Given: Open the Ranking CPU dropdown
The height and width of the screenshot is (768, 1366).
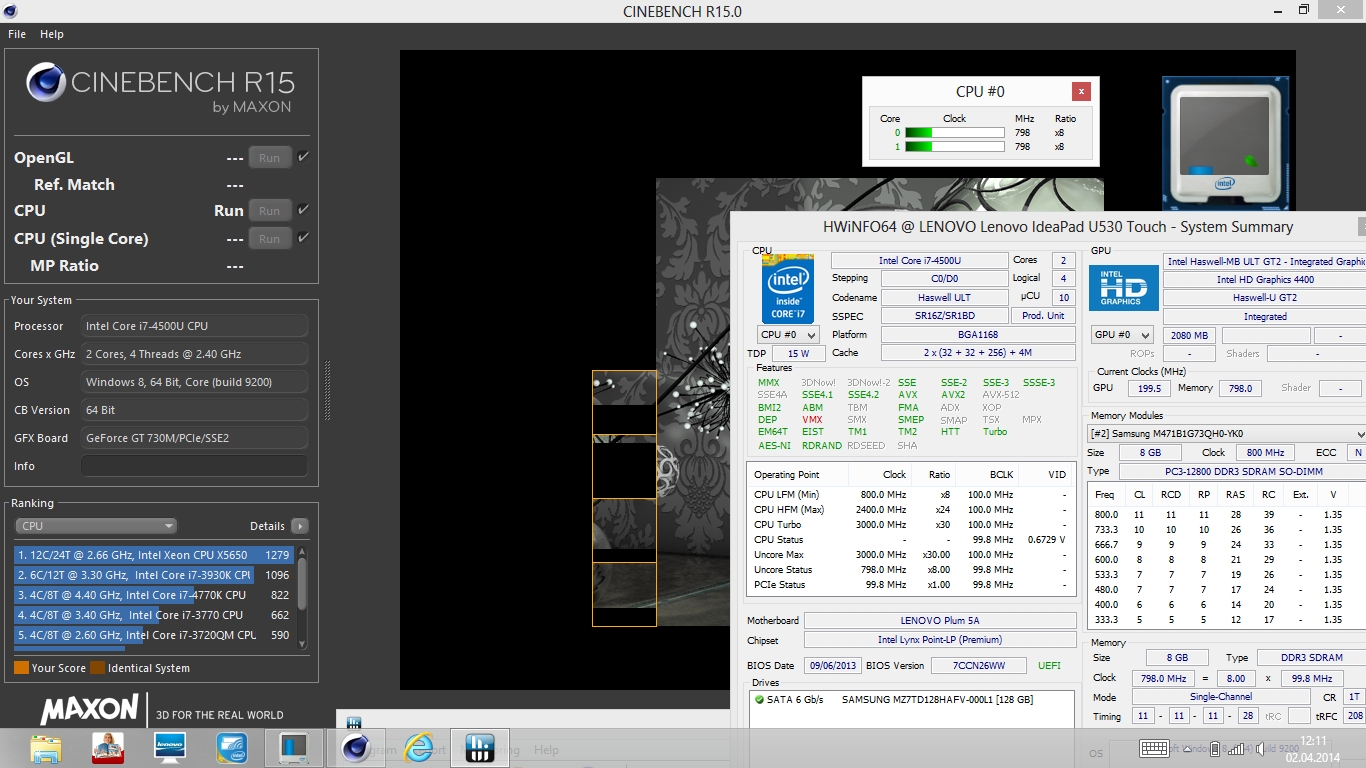Looking at the screenshot, I should pos(96,526).
